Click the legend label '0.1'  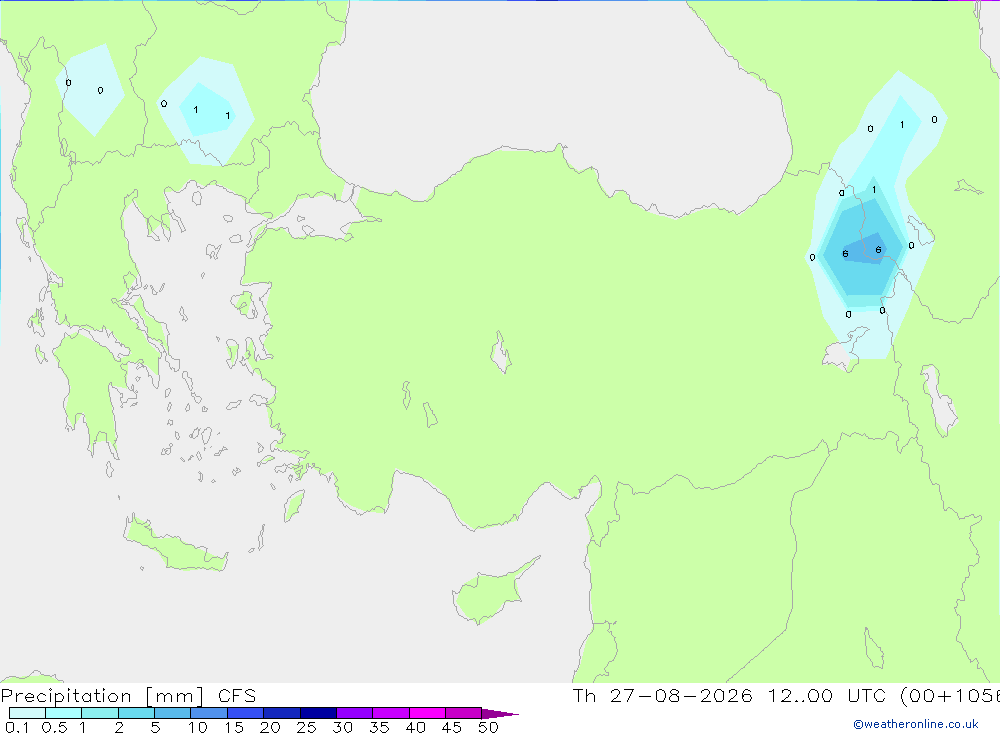coord(17,727)
